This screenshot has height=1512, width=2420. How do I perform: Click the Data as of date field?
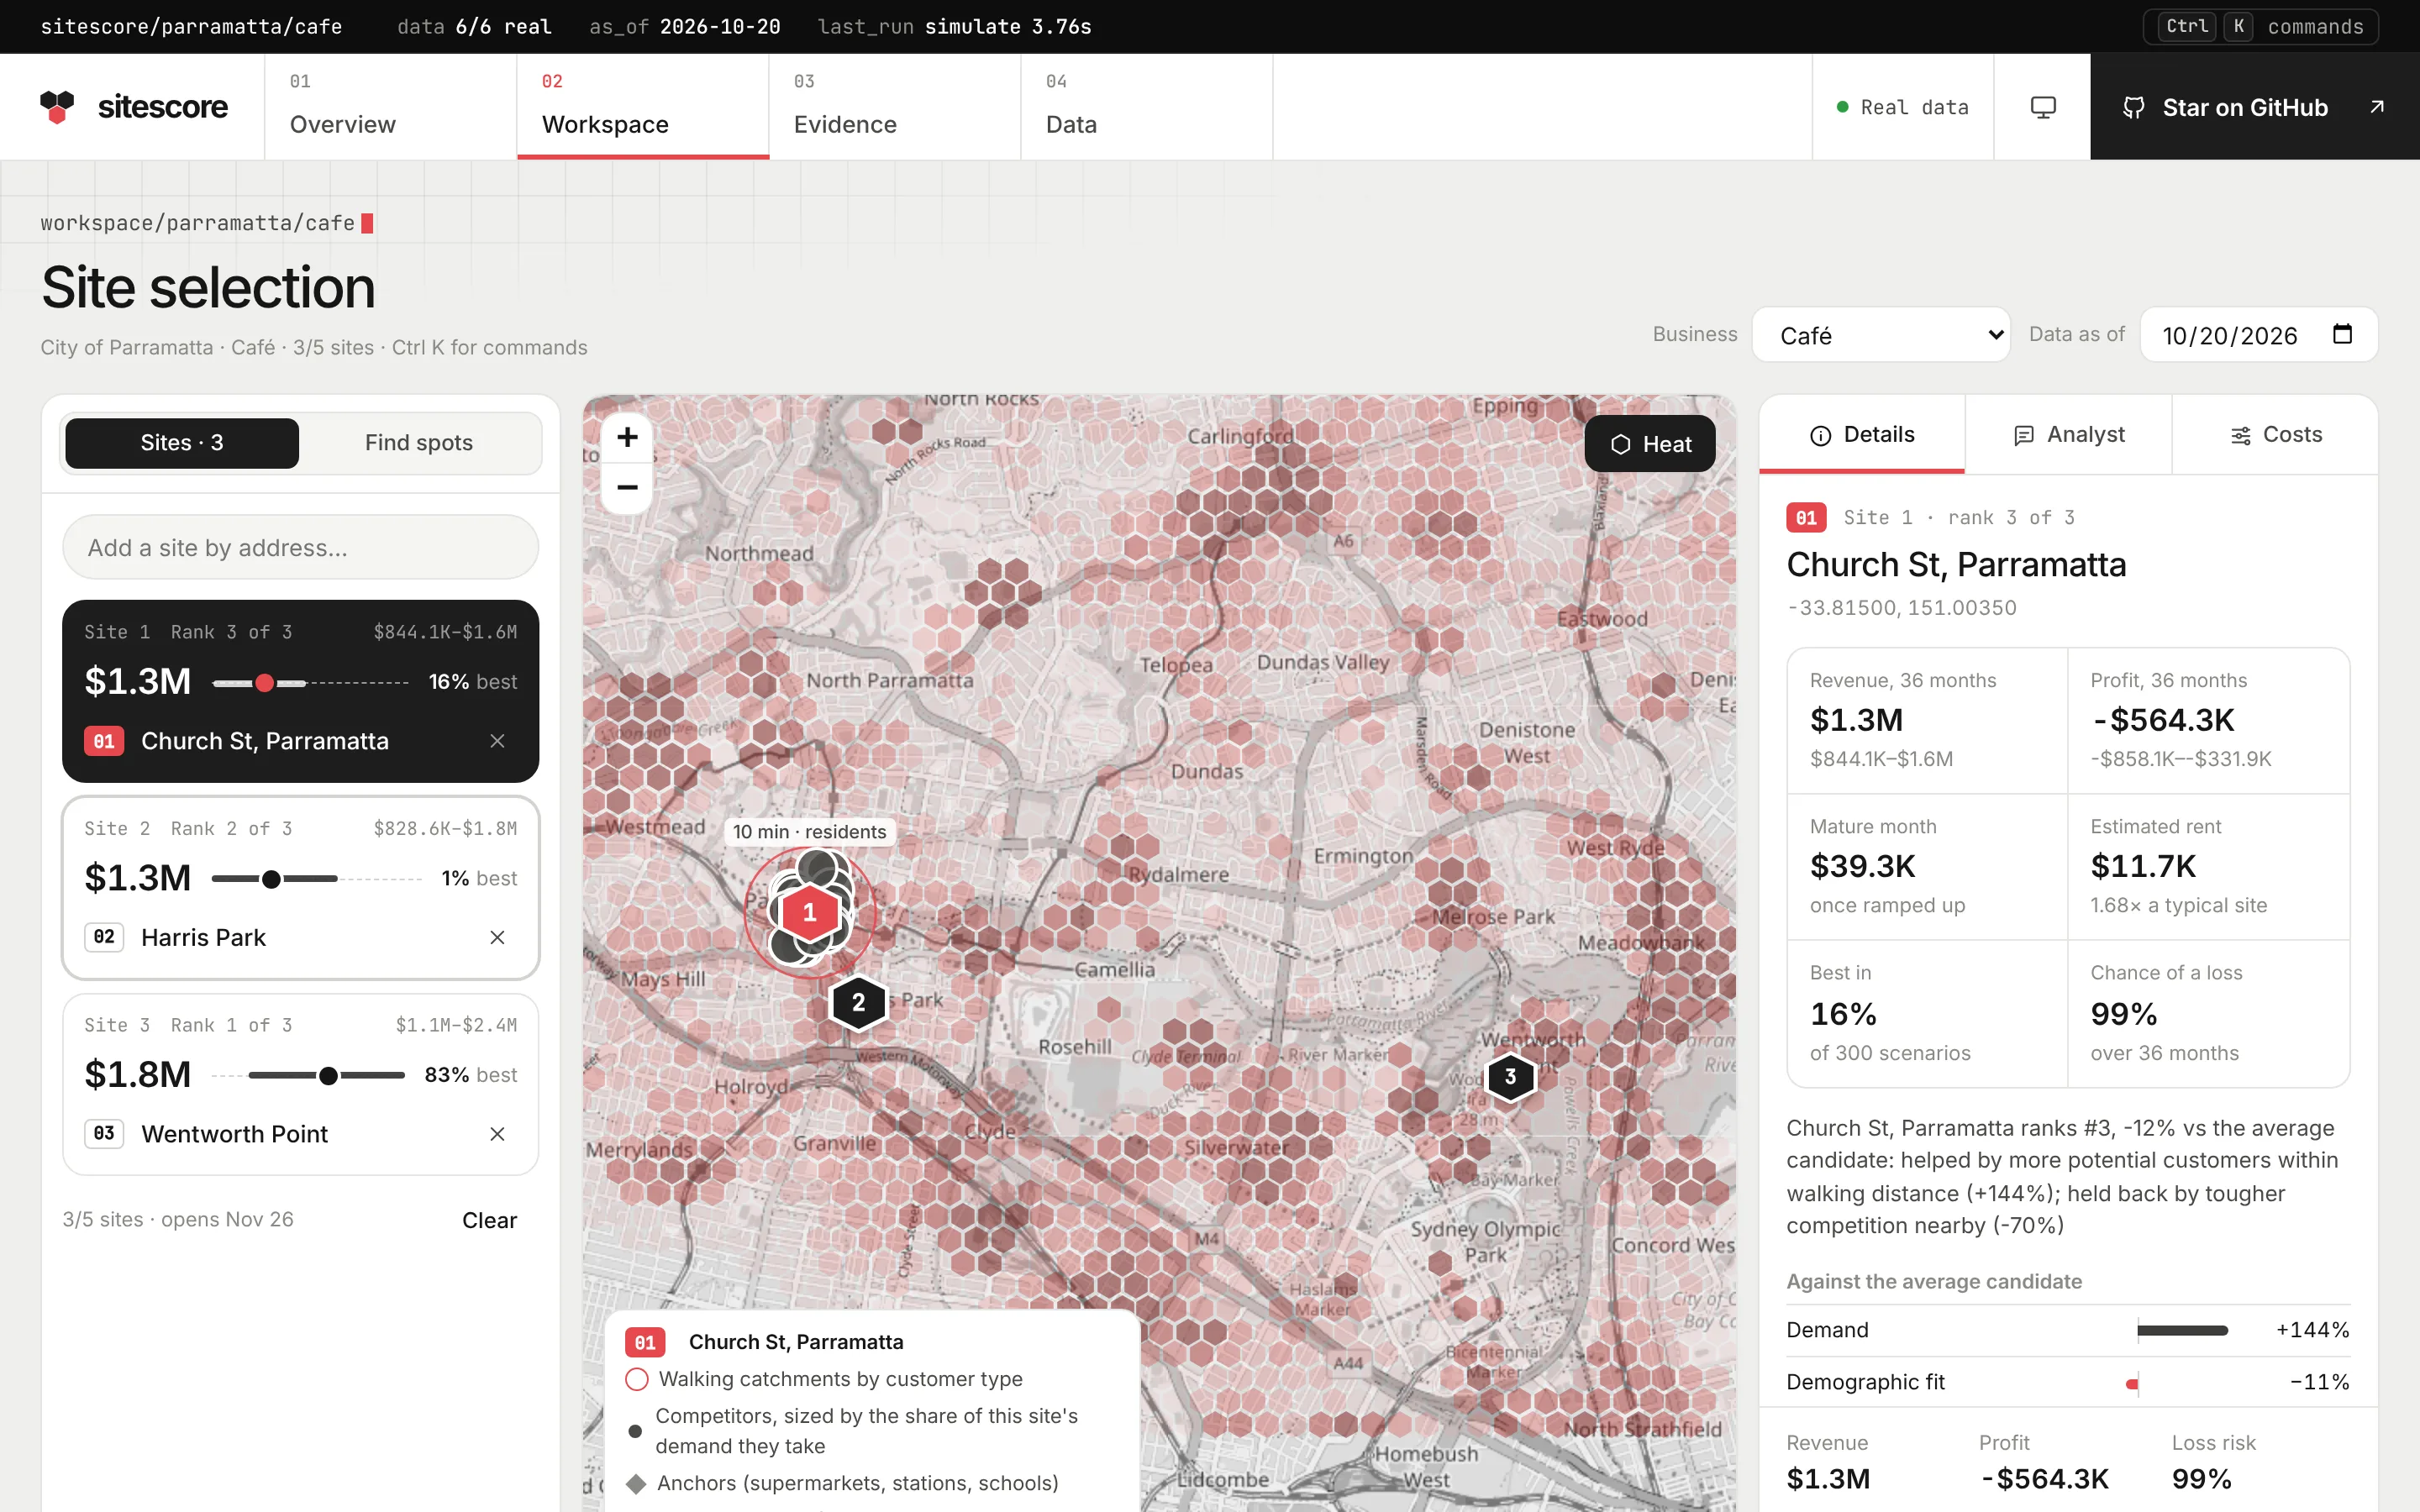click(x=2259, y=335)
